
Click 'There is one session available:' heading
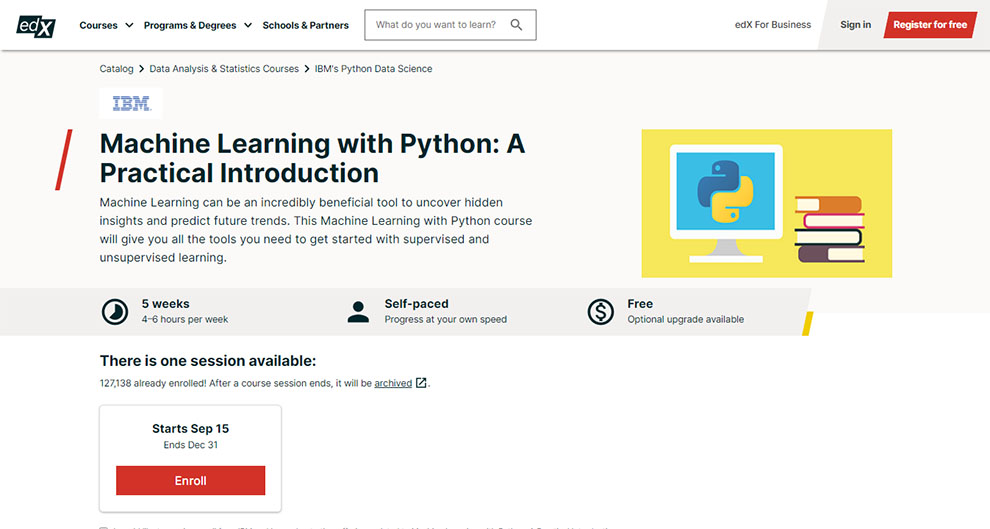click(x=208, y=361)
